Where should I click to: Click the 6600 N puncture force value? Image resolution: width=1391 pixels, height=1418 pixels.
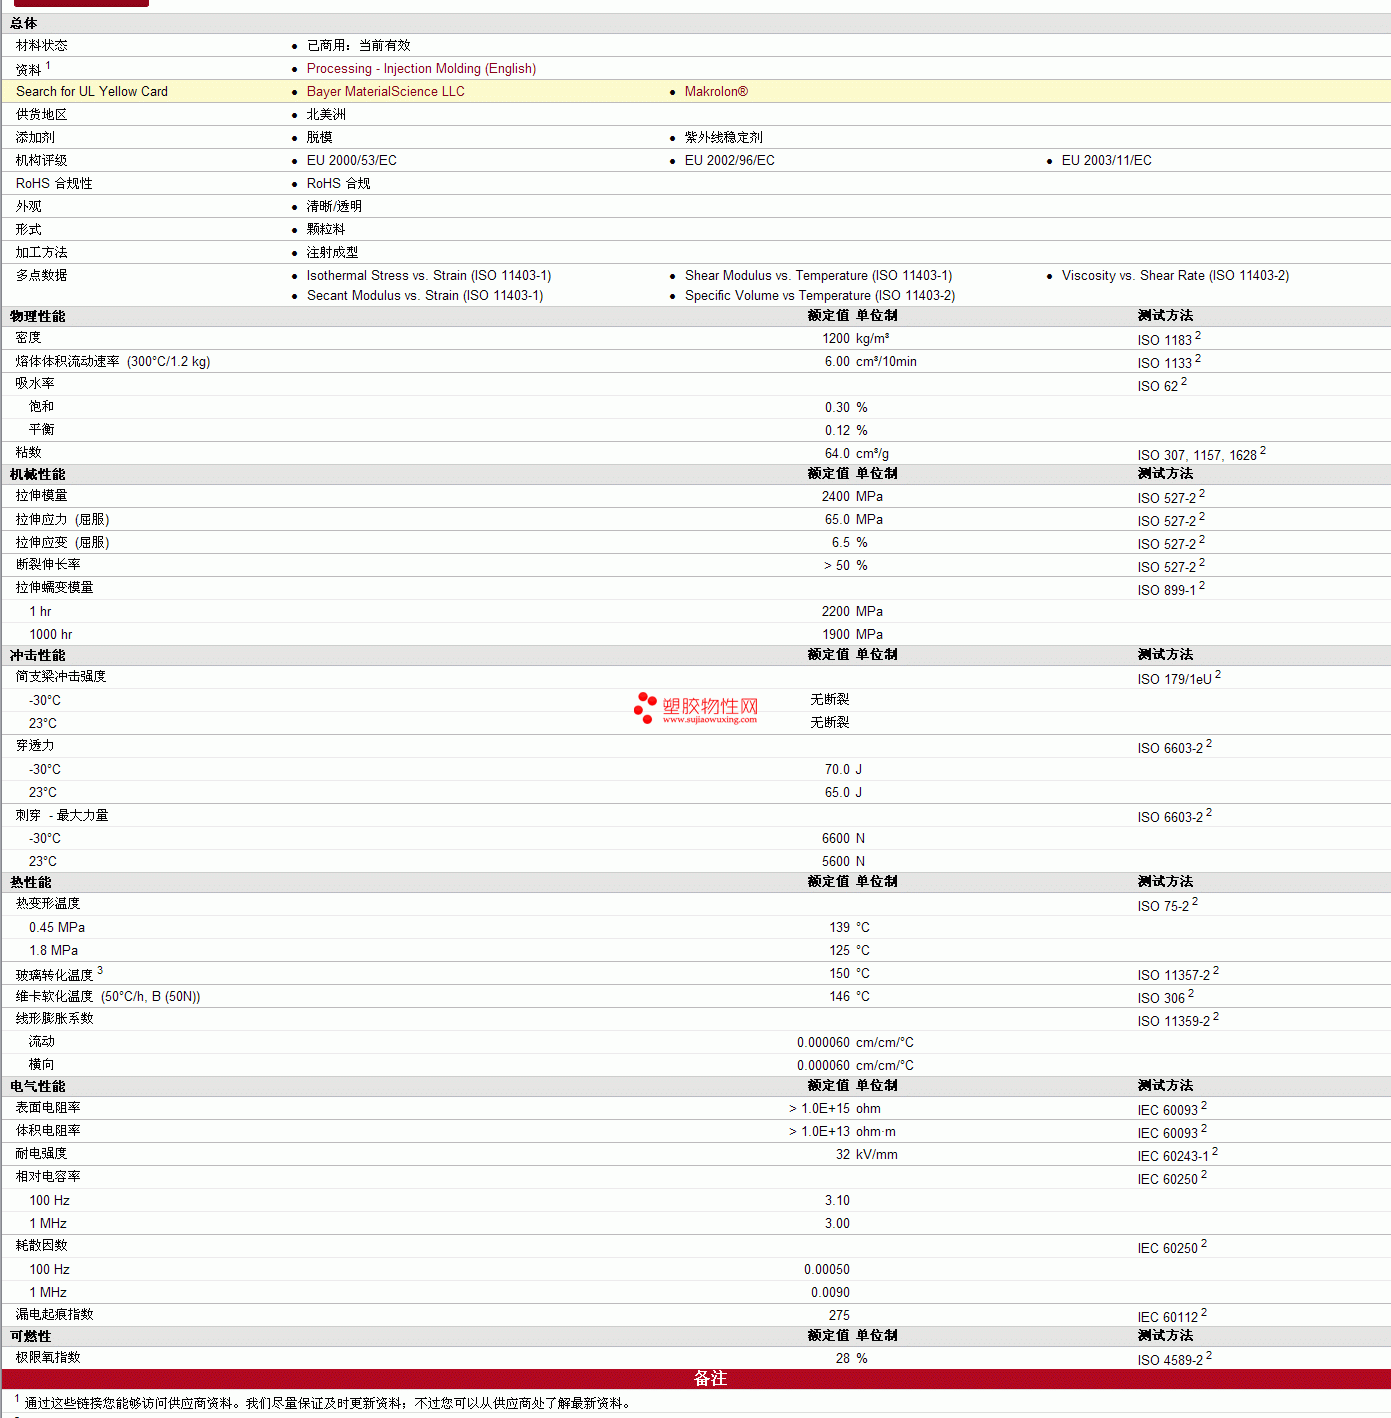pos(843,838)
